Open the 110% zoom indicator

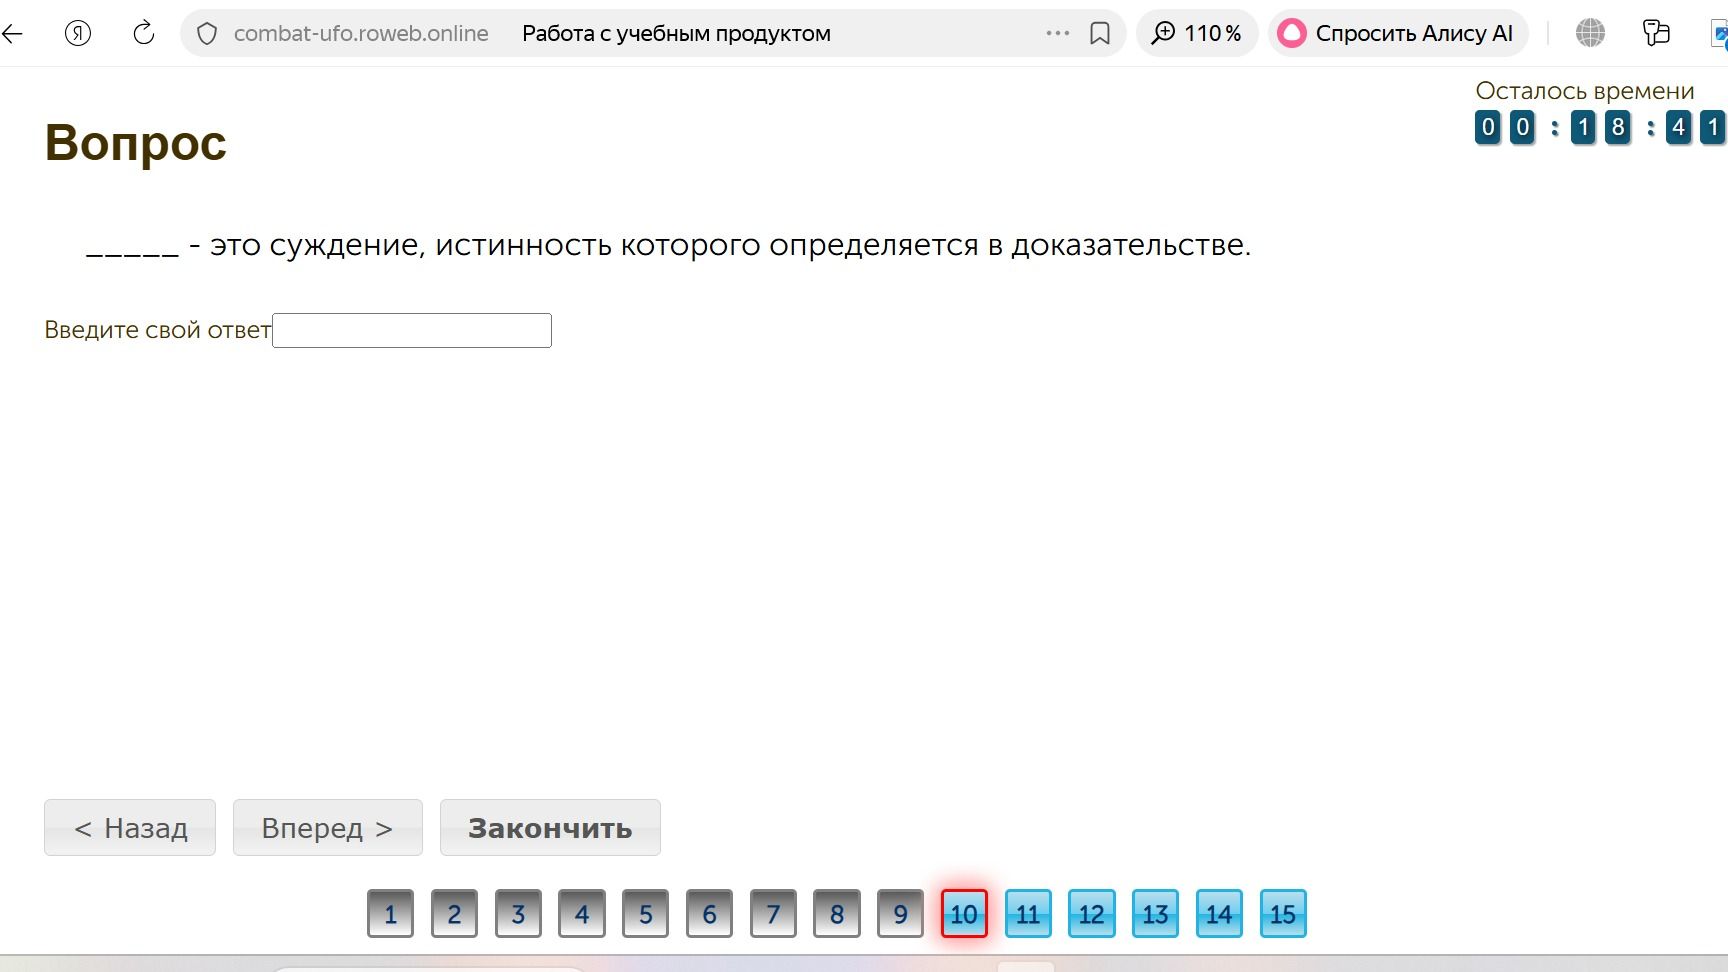pos(1196,33)
